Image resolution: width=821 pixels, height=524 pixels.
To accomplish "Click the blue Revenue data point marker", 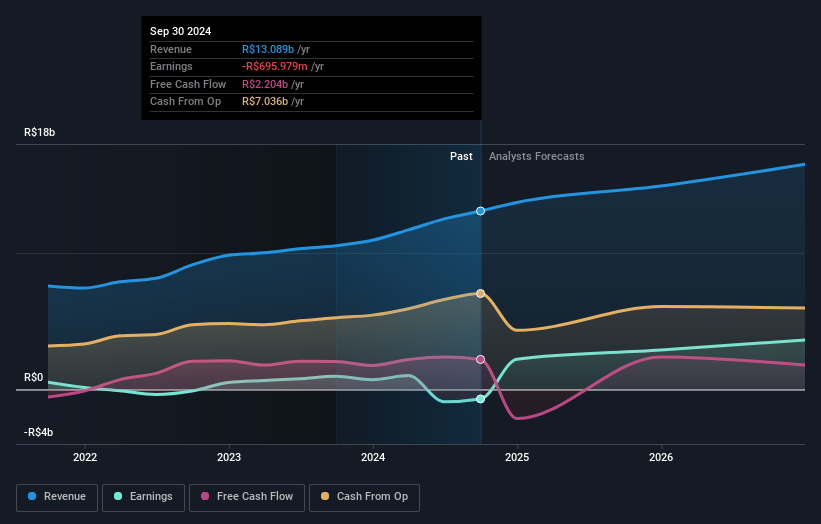I will point(480,211).
